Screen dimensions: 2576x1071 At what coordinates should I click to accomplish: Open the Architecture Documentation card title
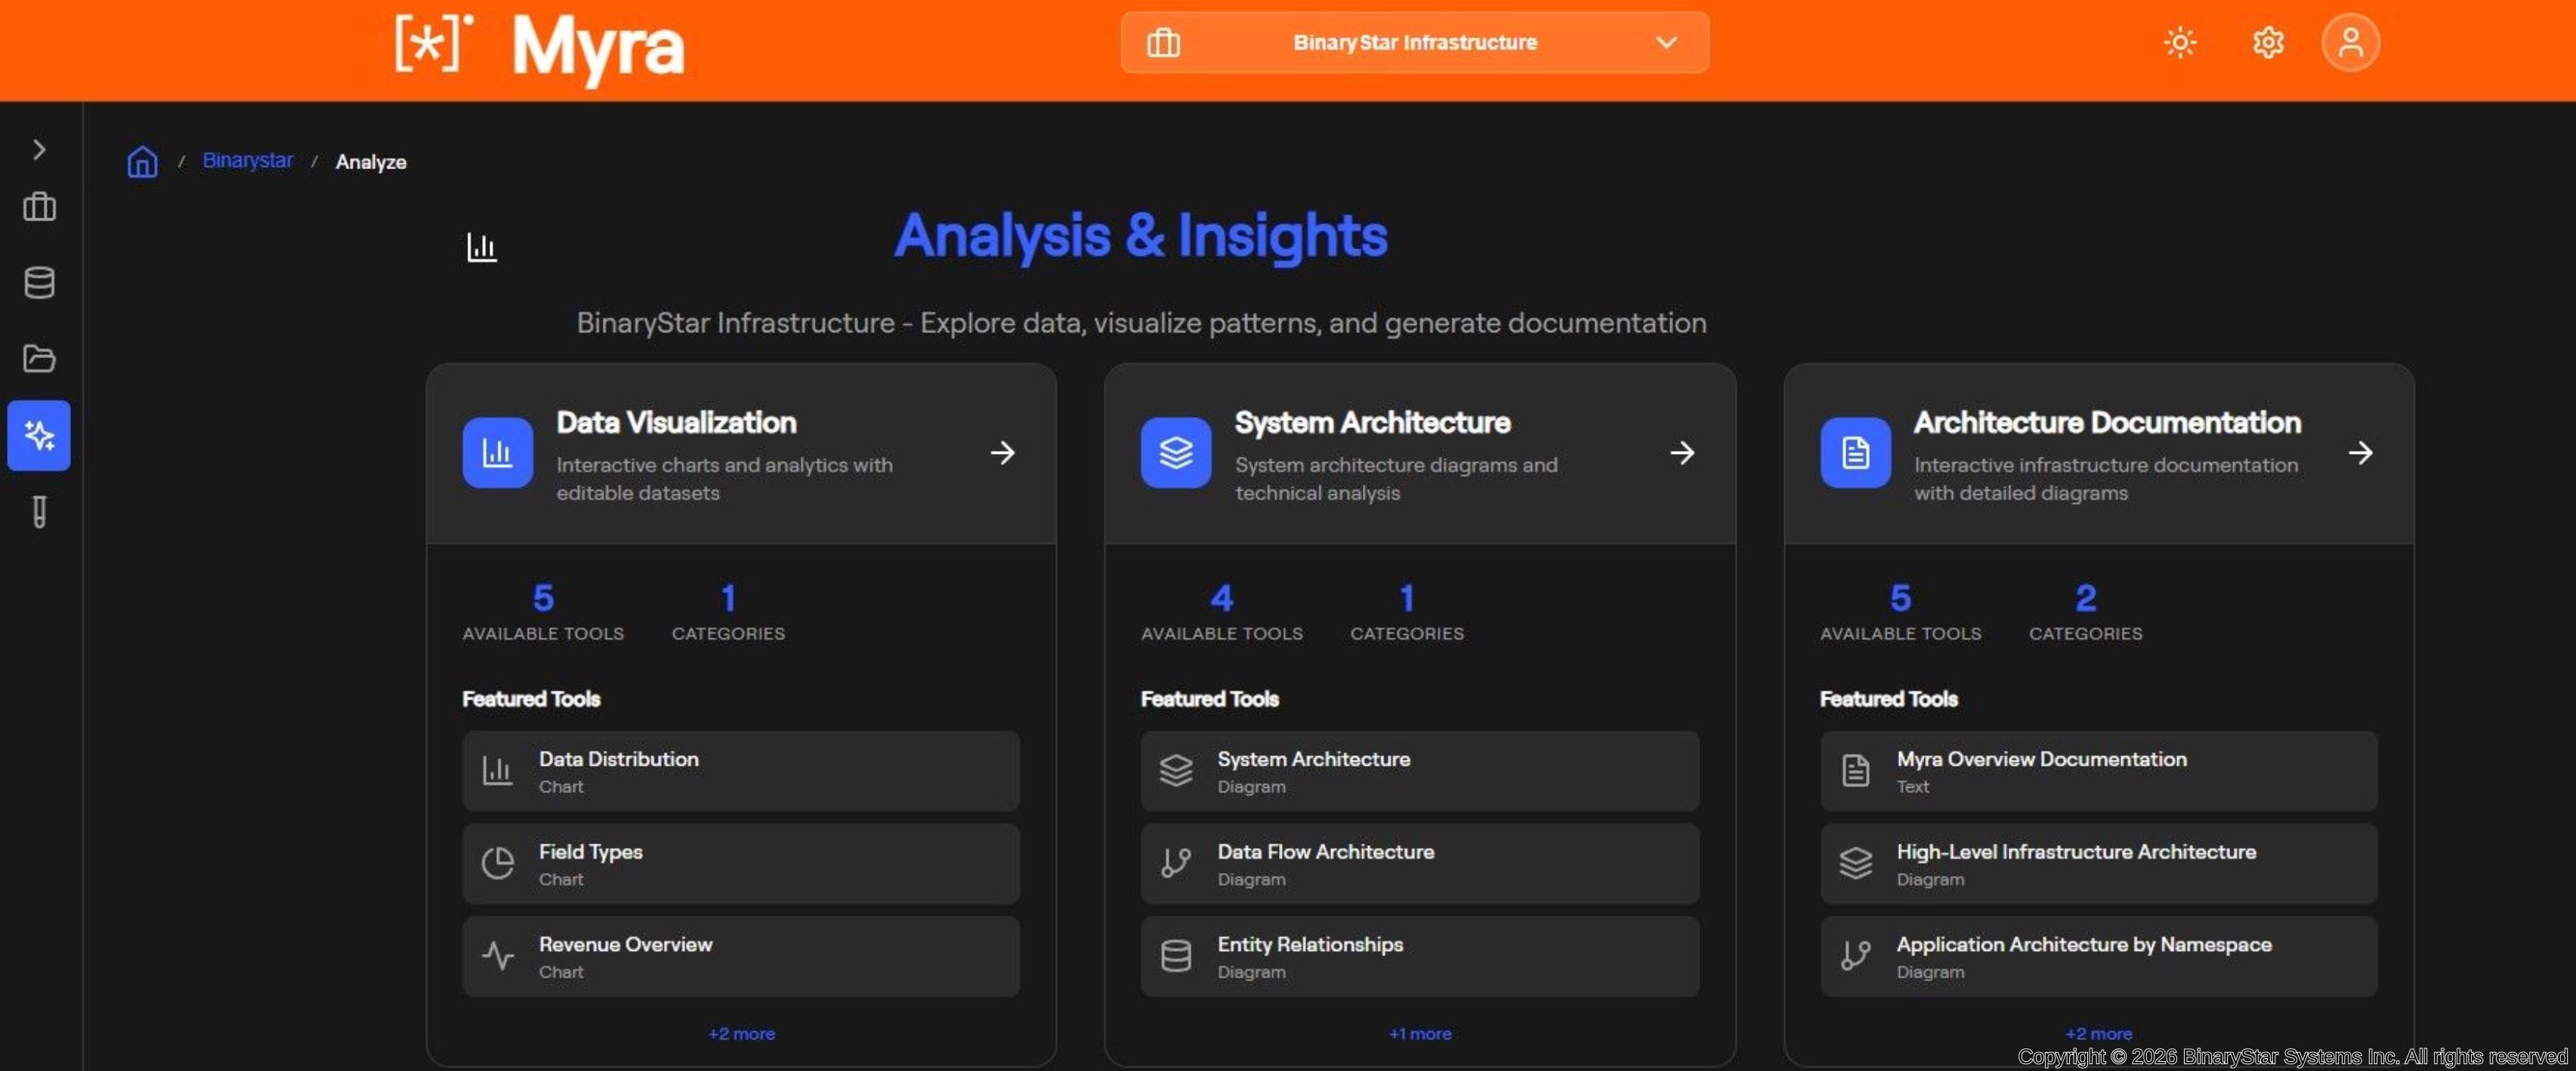point(2107,423)
